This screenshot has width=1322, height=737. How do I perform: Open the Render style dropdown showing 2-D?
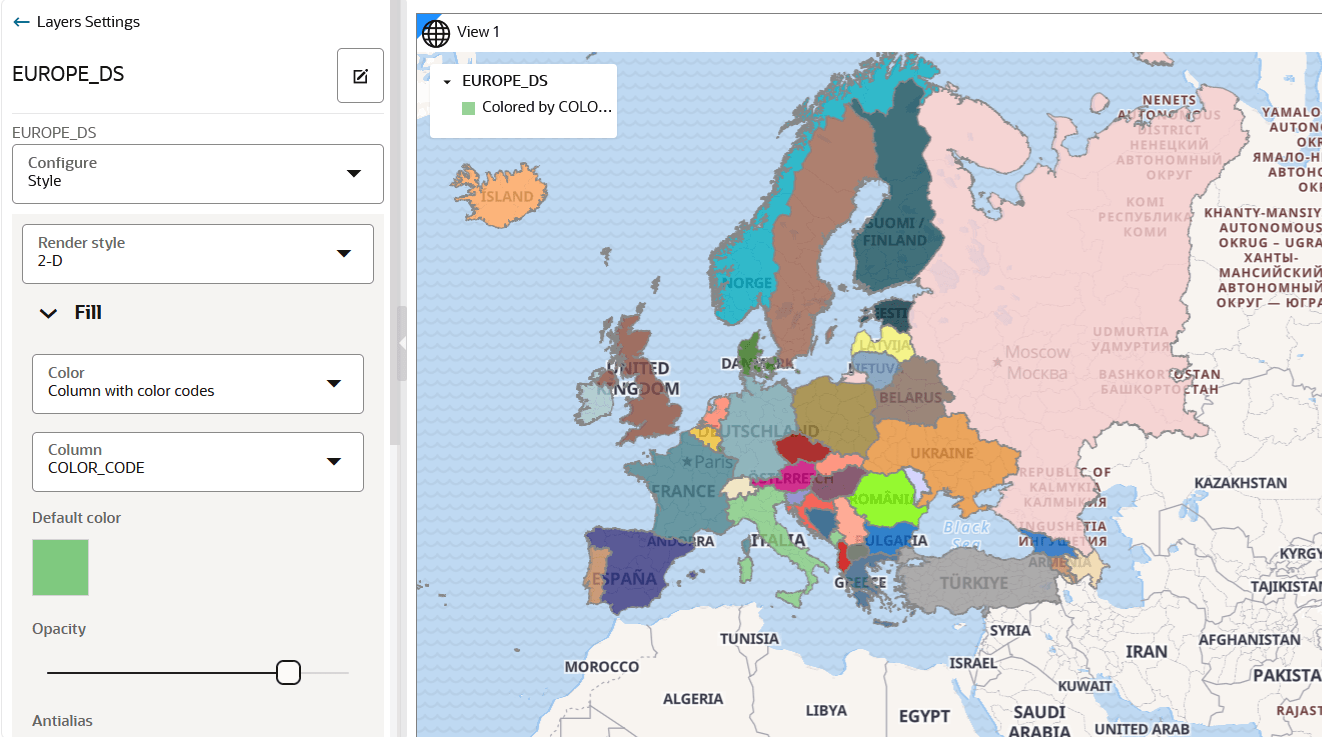(197, 253)
